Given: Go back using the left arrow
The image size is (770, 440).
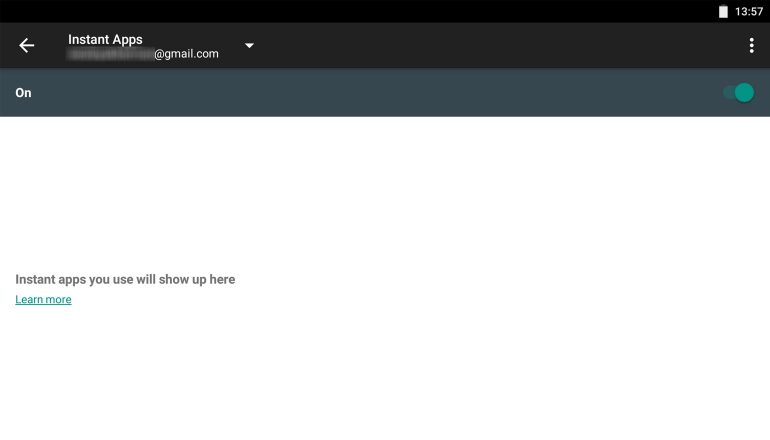Looking at the screenshot, I should click(27, 45).
